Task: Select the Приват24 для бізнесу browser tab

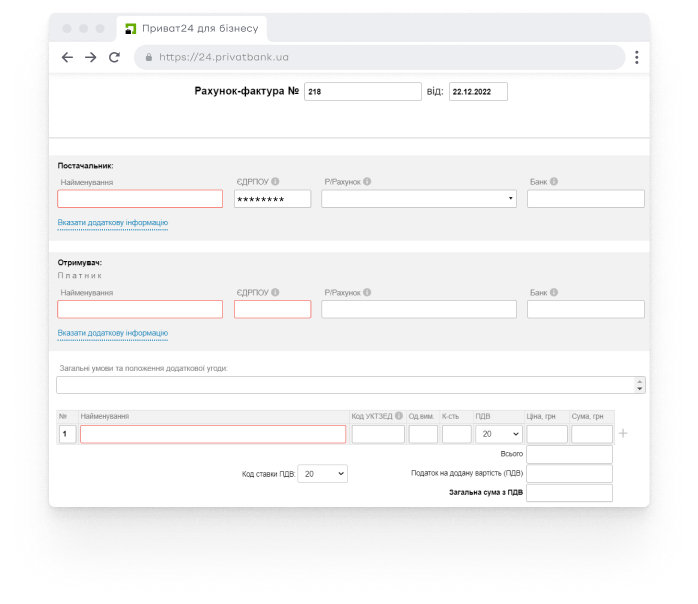Action: [190, 29]
